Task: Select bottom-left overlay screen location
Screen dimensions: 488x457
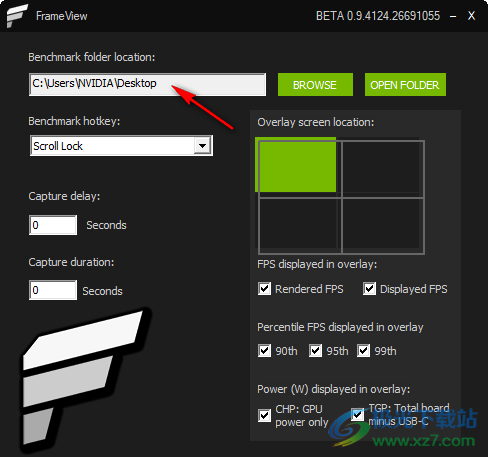Action: 300,225
